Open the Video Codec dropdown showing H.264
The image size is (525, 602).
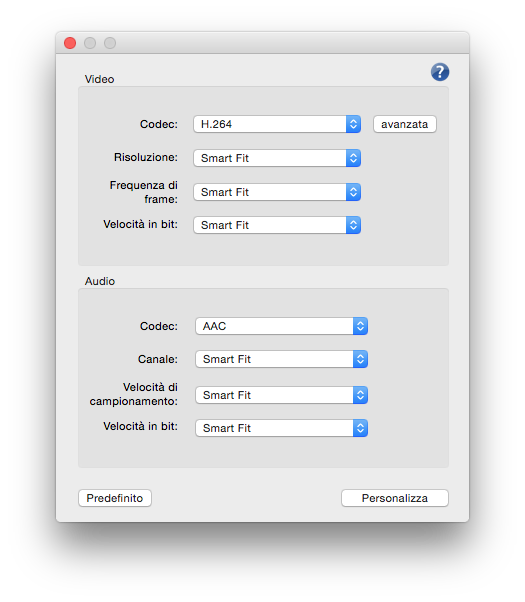[x=277, y=124]
